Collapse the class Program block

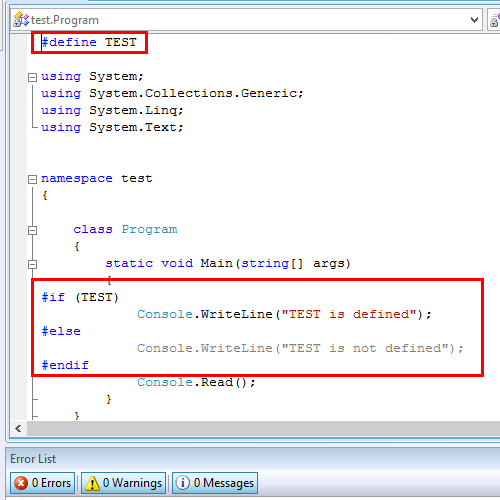click(x=32, y=230)
